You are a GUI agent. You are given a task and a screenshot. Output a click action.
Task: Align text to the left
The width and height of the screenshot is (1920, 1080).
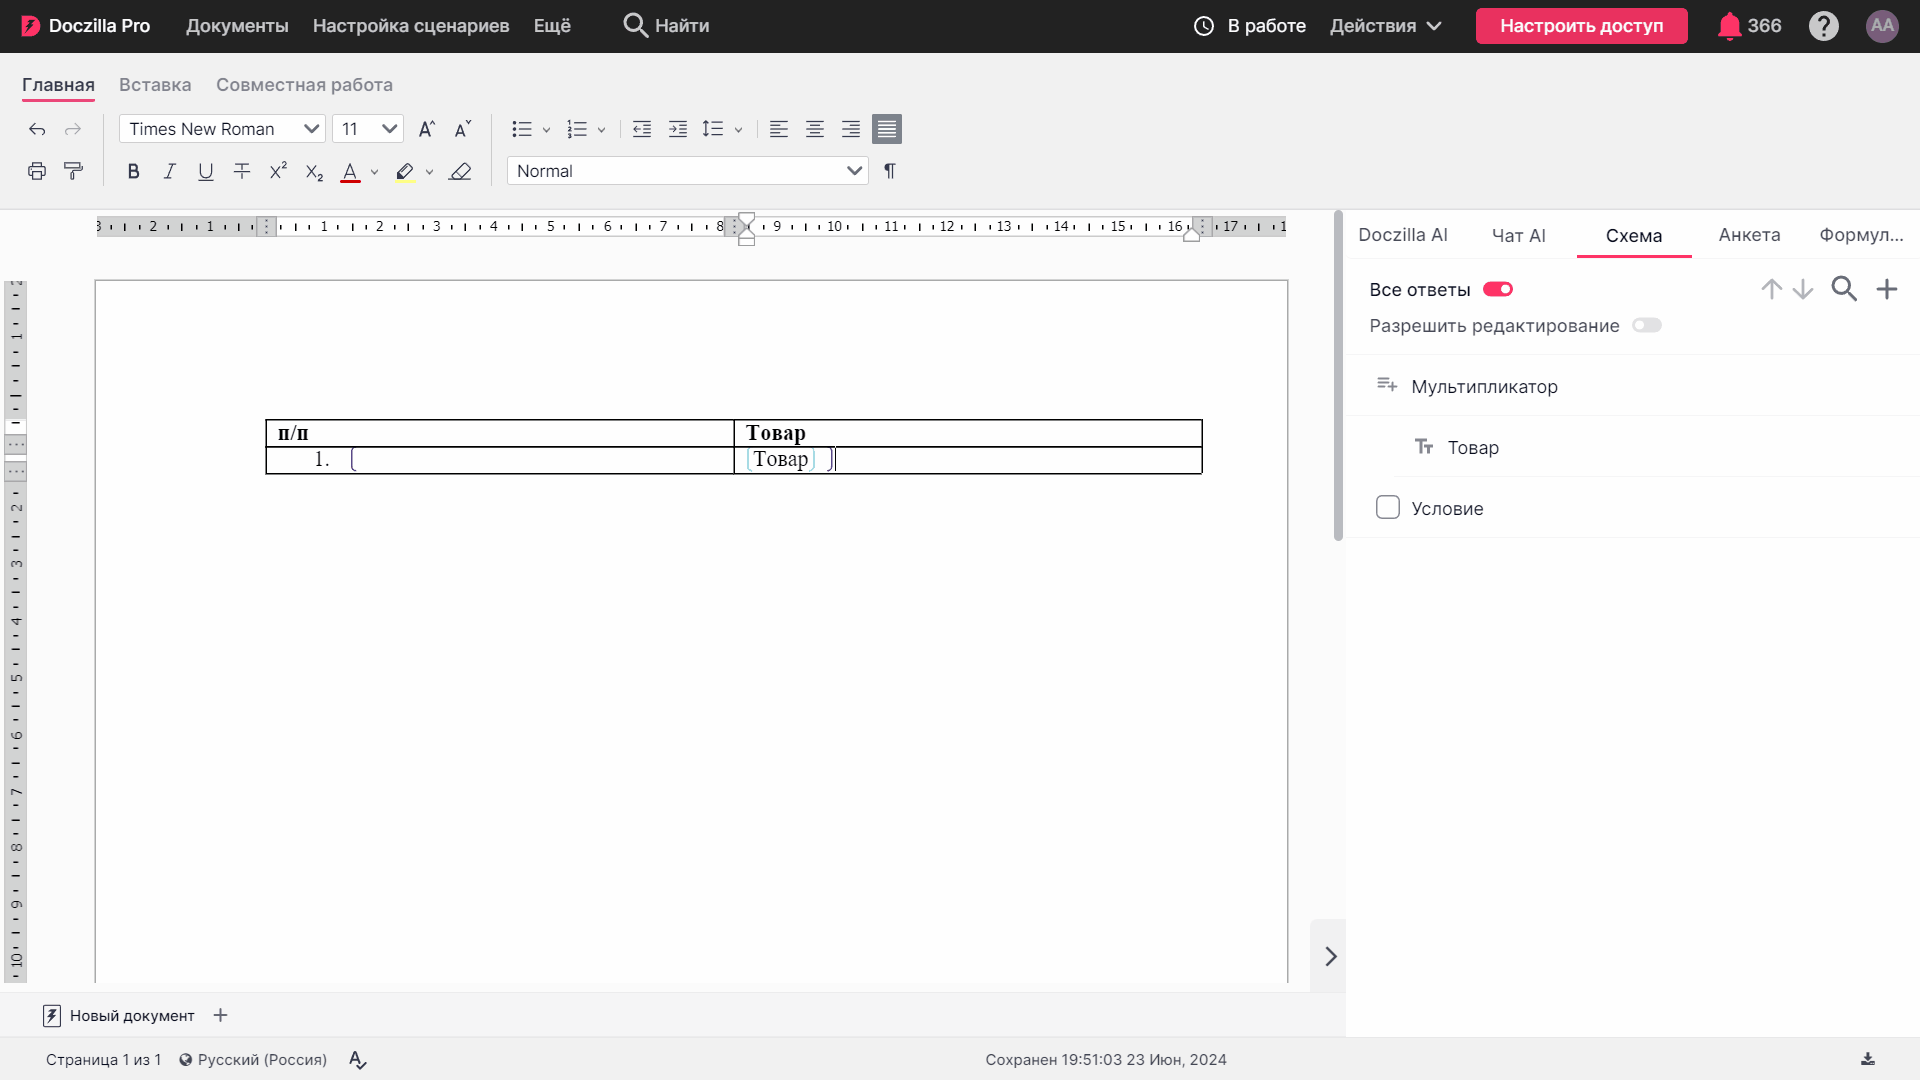(x=779, y=129)
